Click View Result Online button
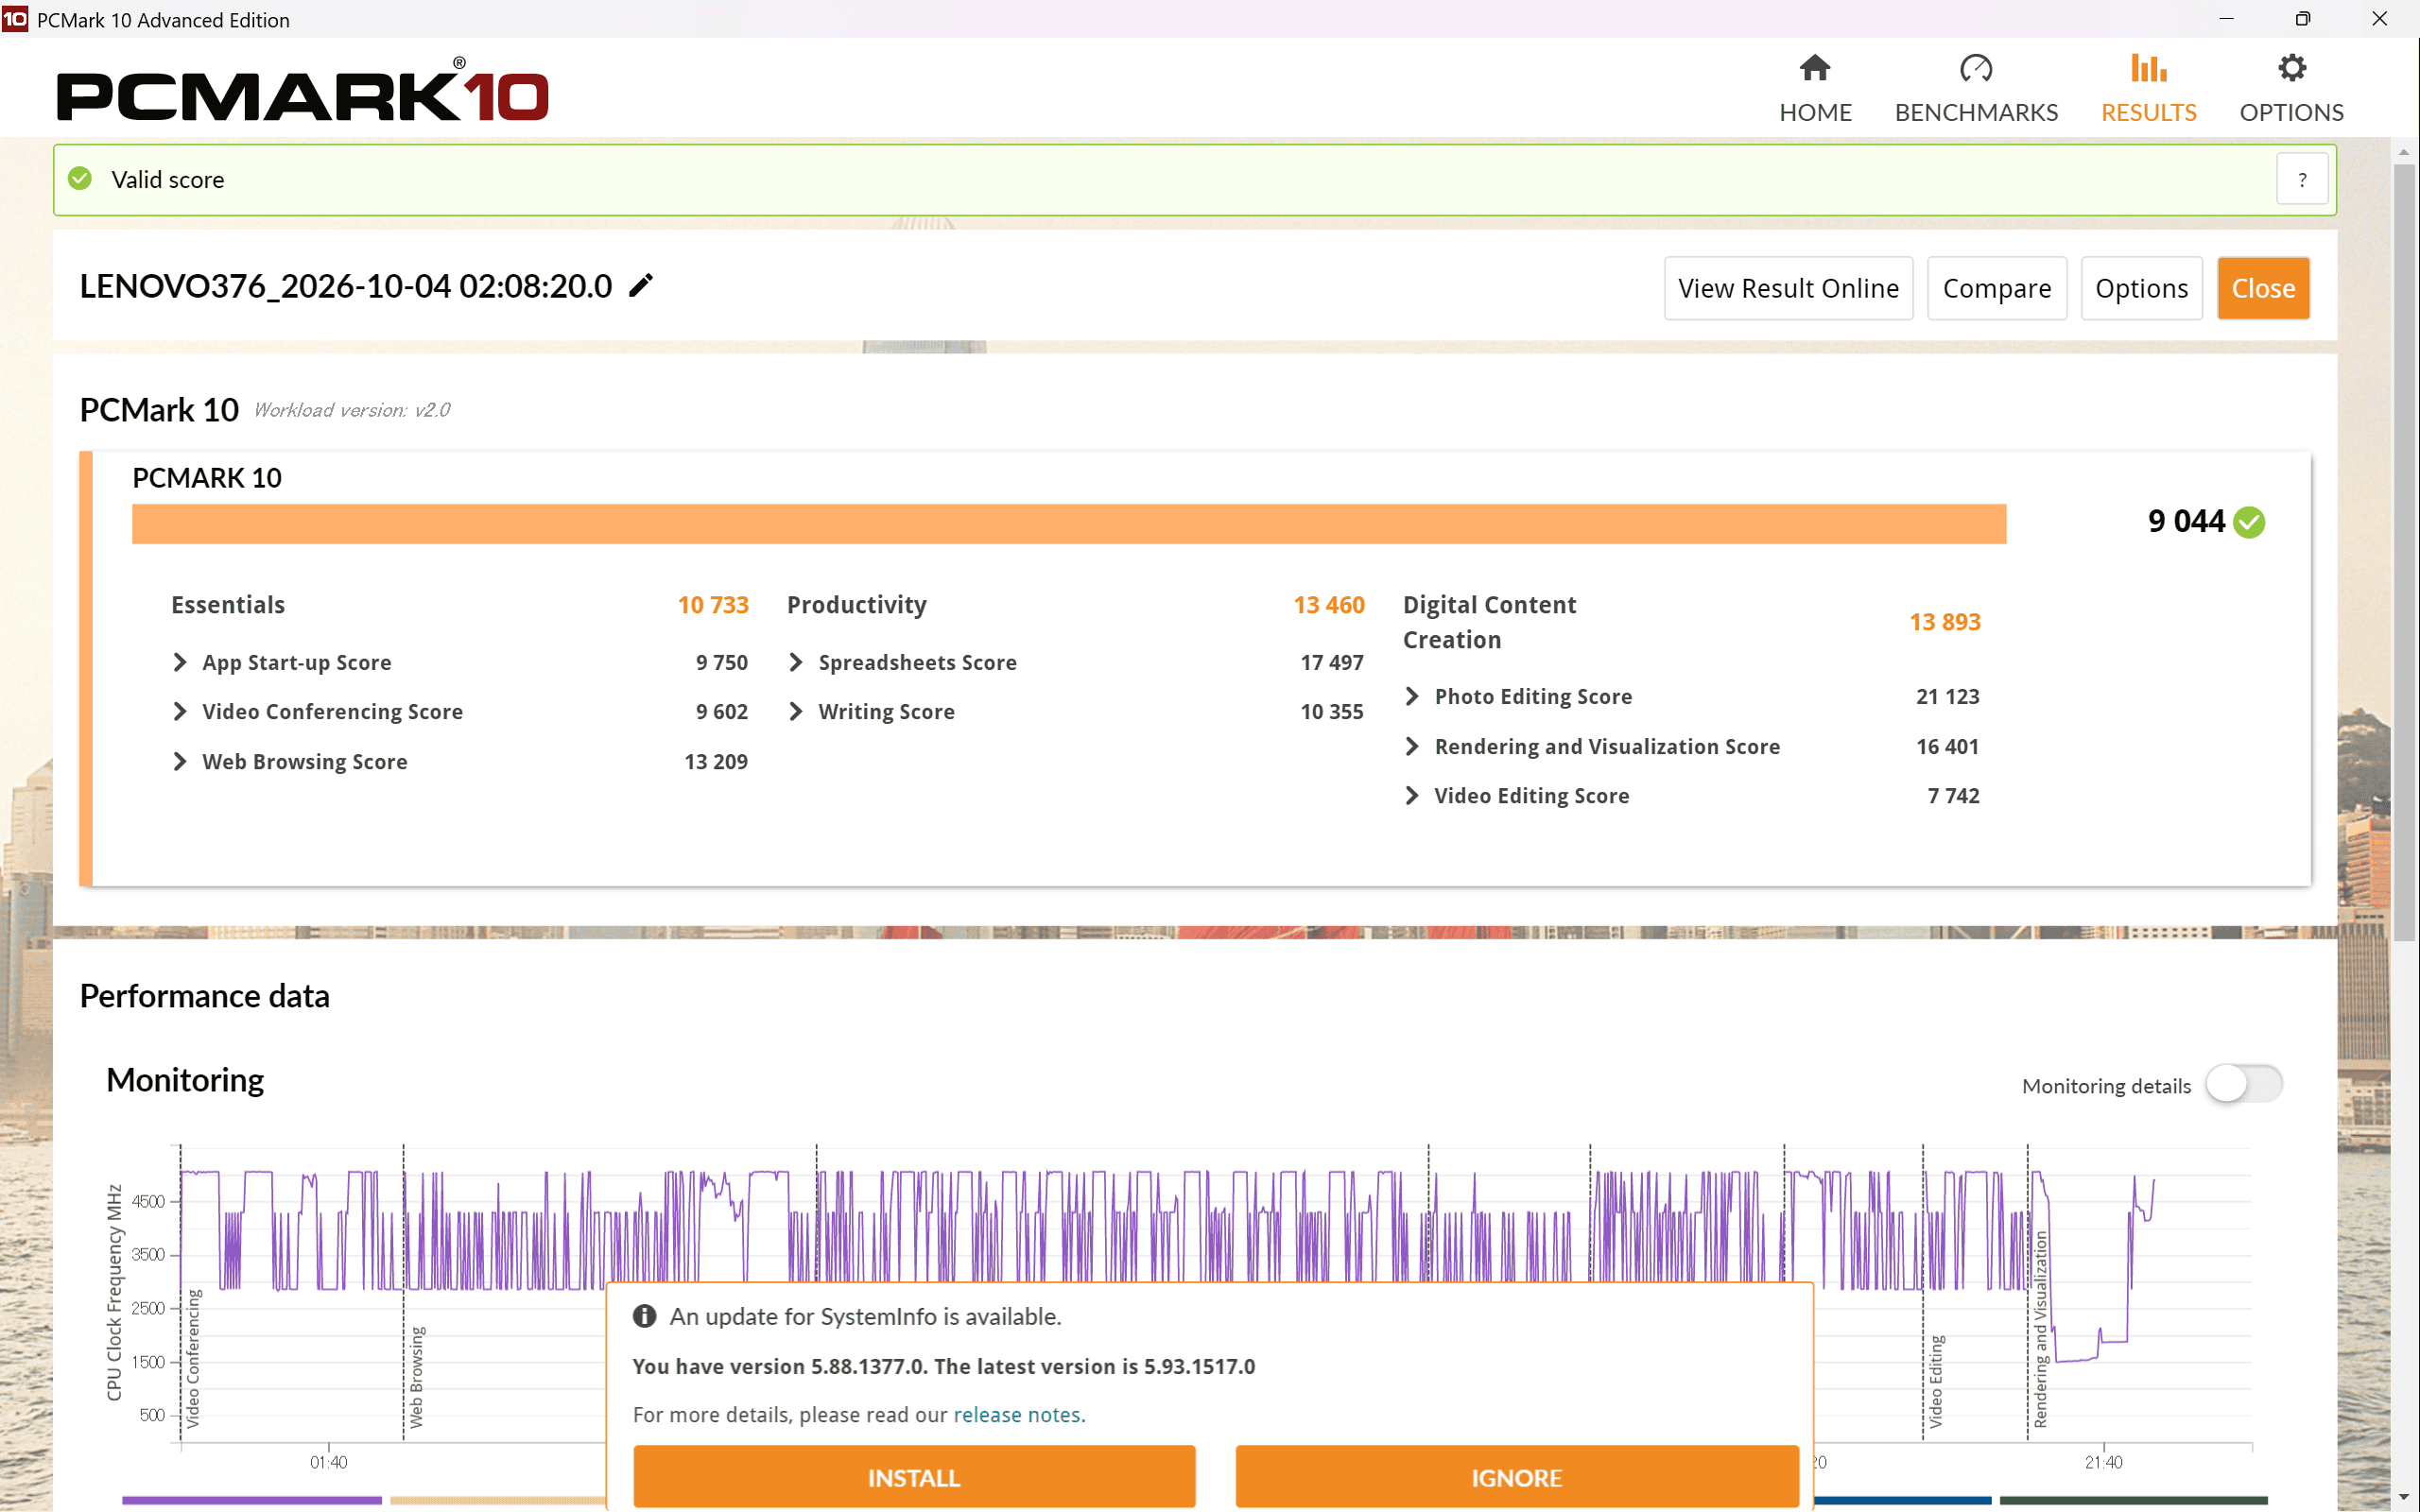The height and width of the screenshot is (1512, 2420). click(1788, 288)
